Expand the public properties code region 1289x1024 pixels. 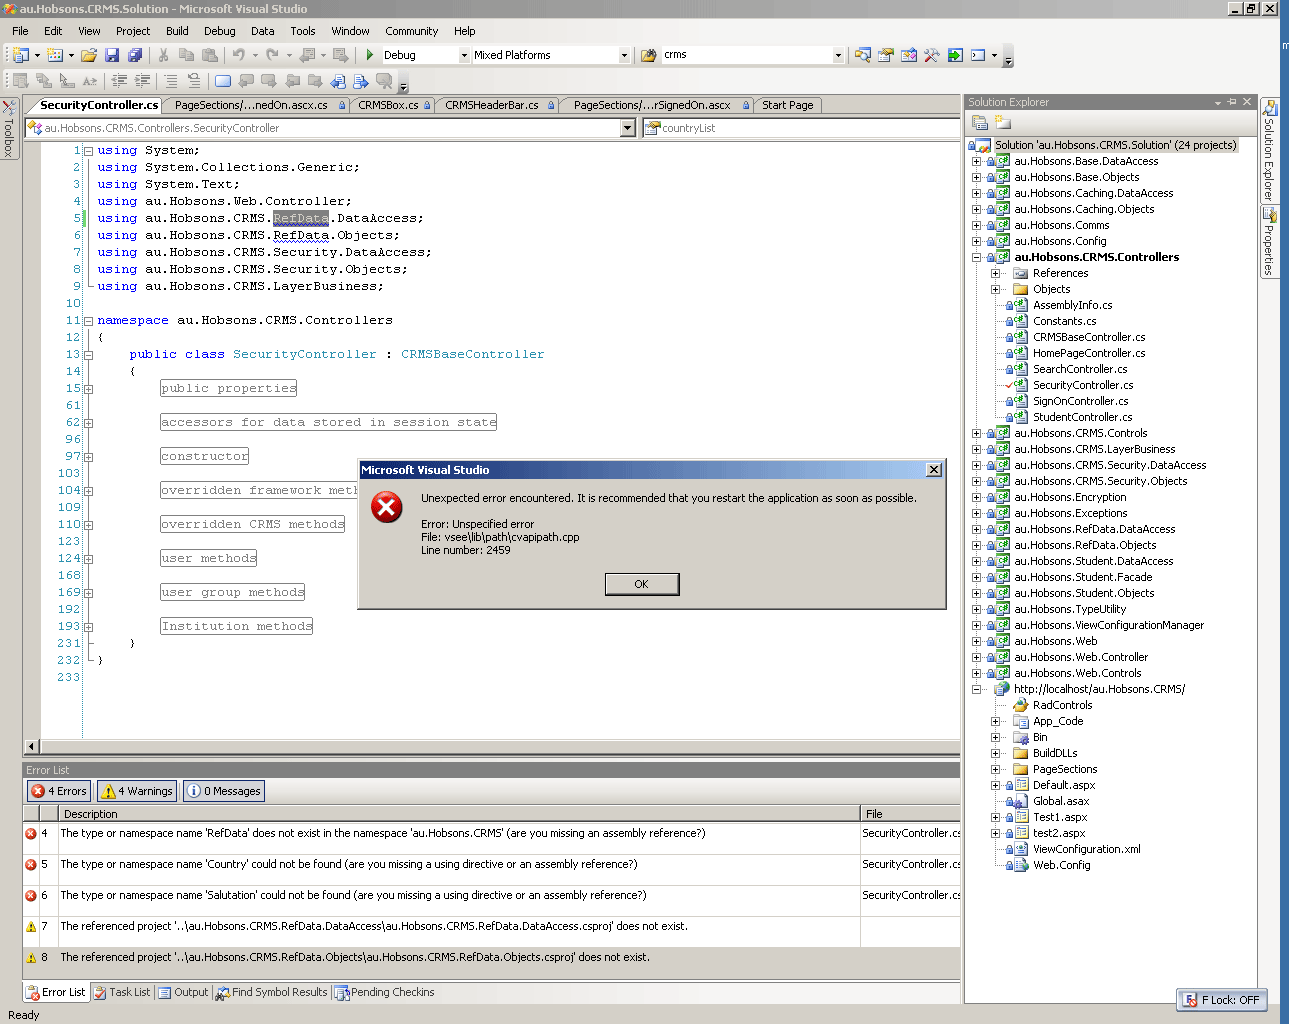pyautogui.click(x=88, y=389)
